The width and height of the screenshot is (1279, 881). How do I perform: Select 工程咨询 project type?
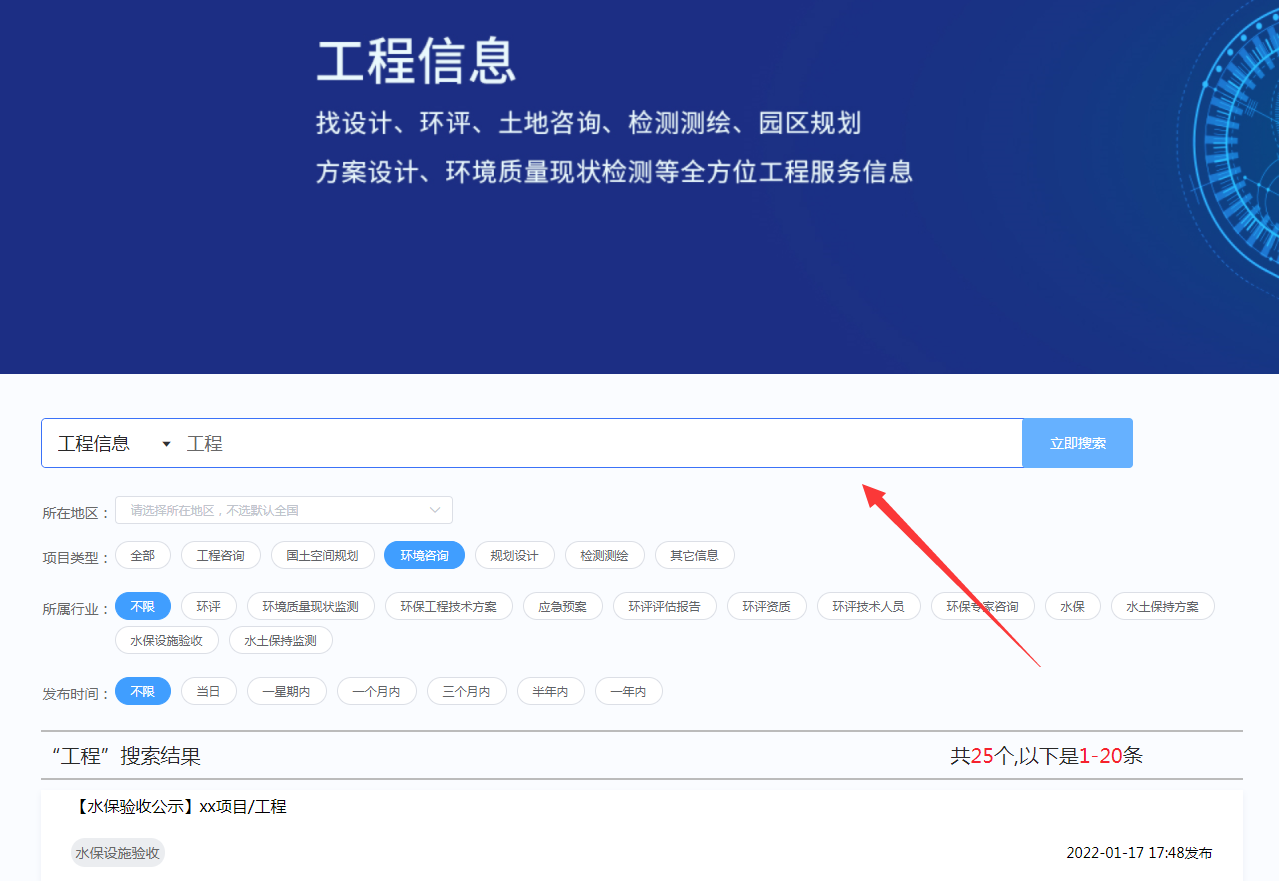point(220,555)
